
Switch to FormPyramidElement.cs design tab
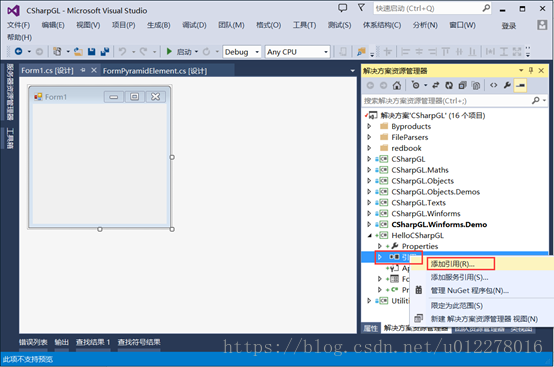coord(155,71)
